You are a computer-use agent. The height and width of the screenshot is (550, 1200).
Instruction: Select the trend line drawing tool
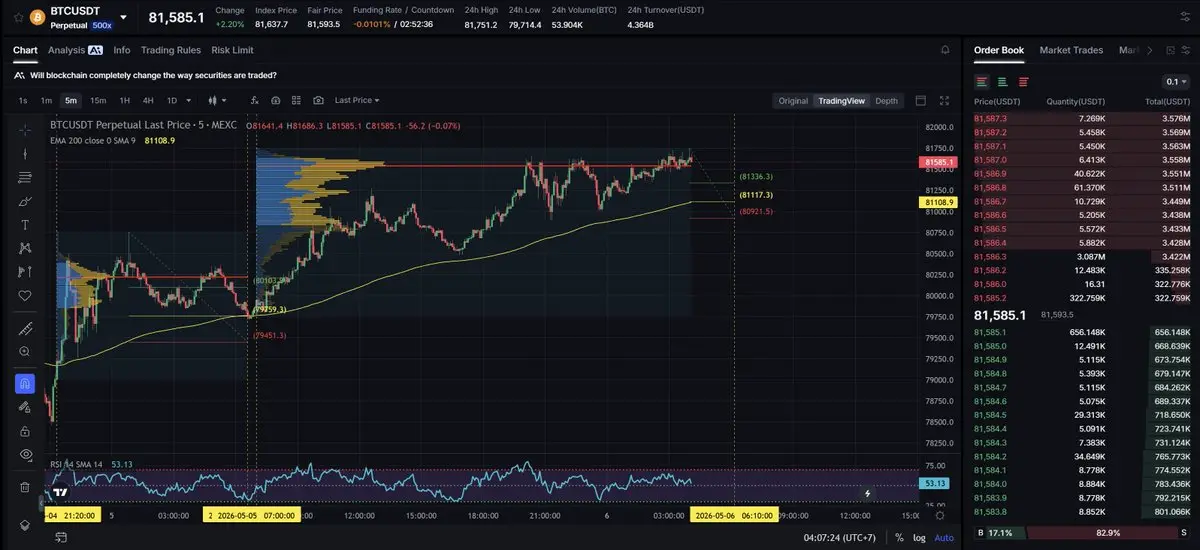click(x=25, y=154)
